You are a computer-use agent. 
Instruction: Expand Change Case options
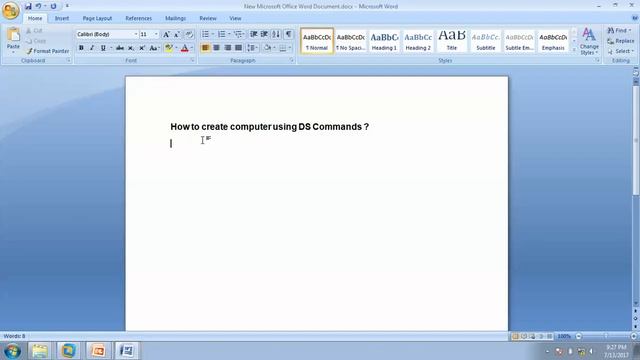click(x=154, y=48)
